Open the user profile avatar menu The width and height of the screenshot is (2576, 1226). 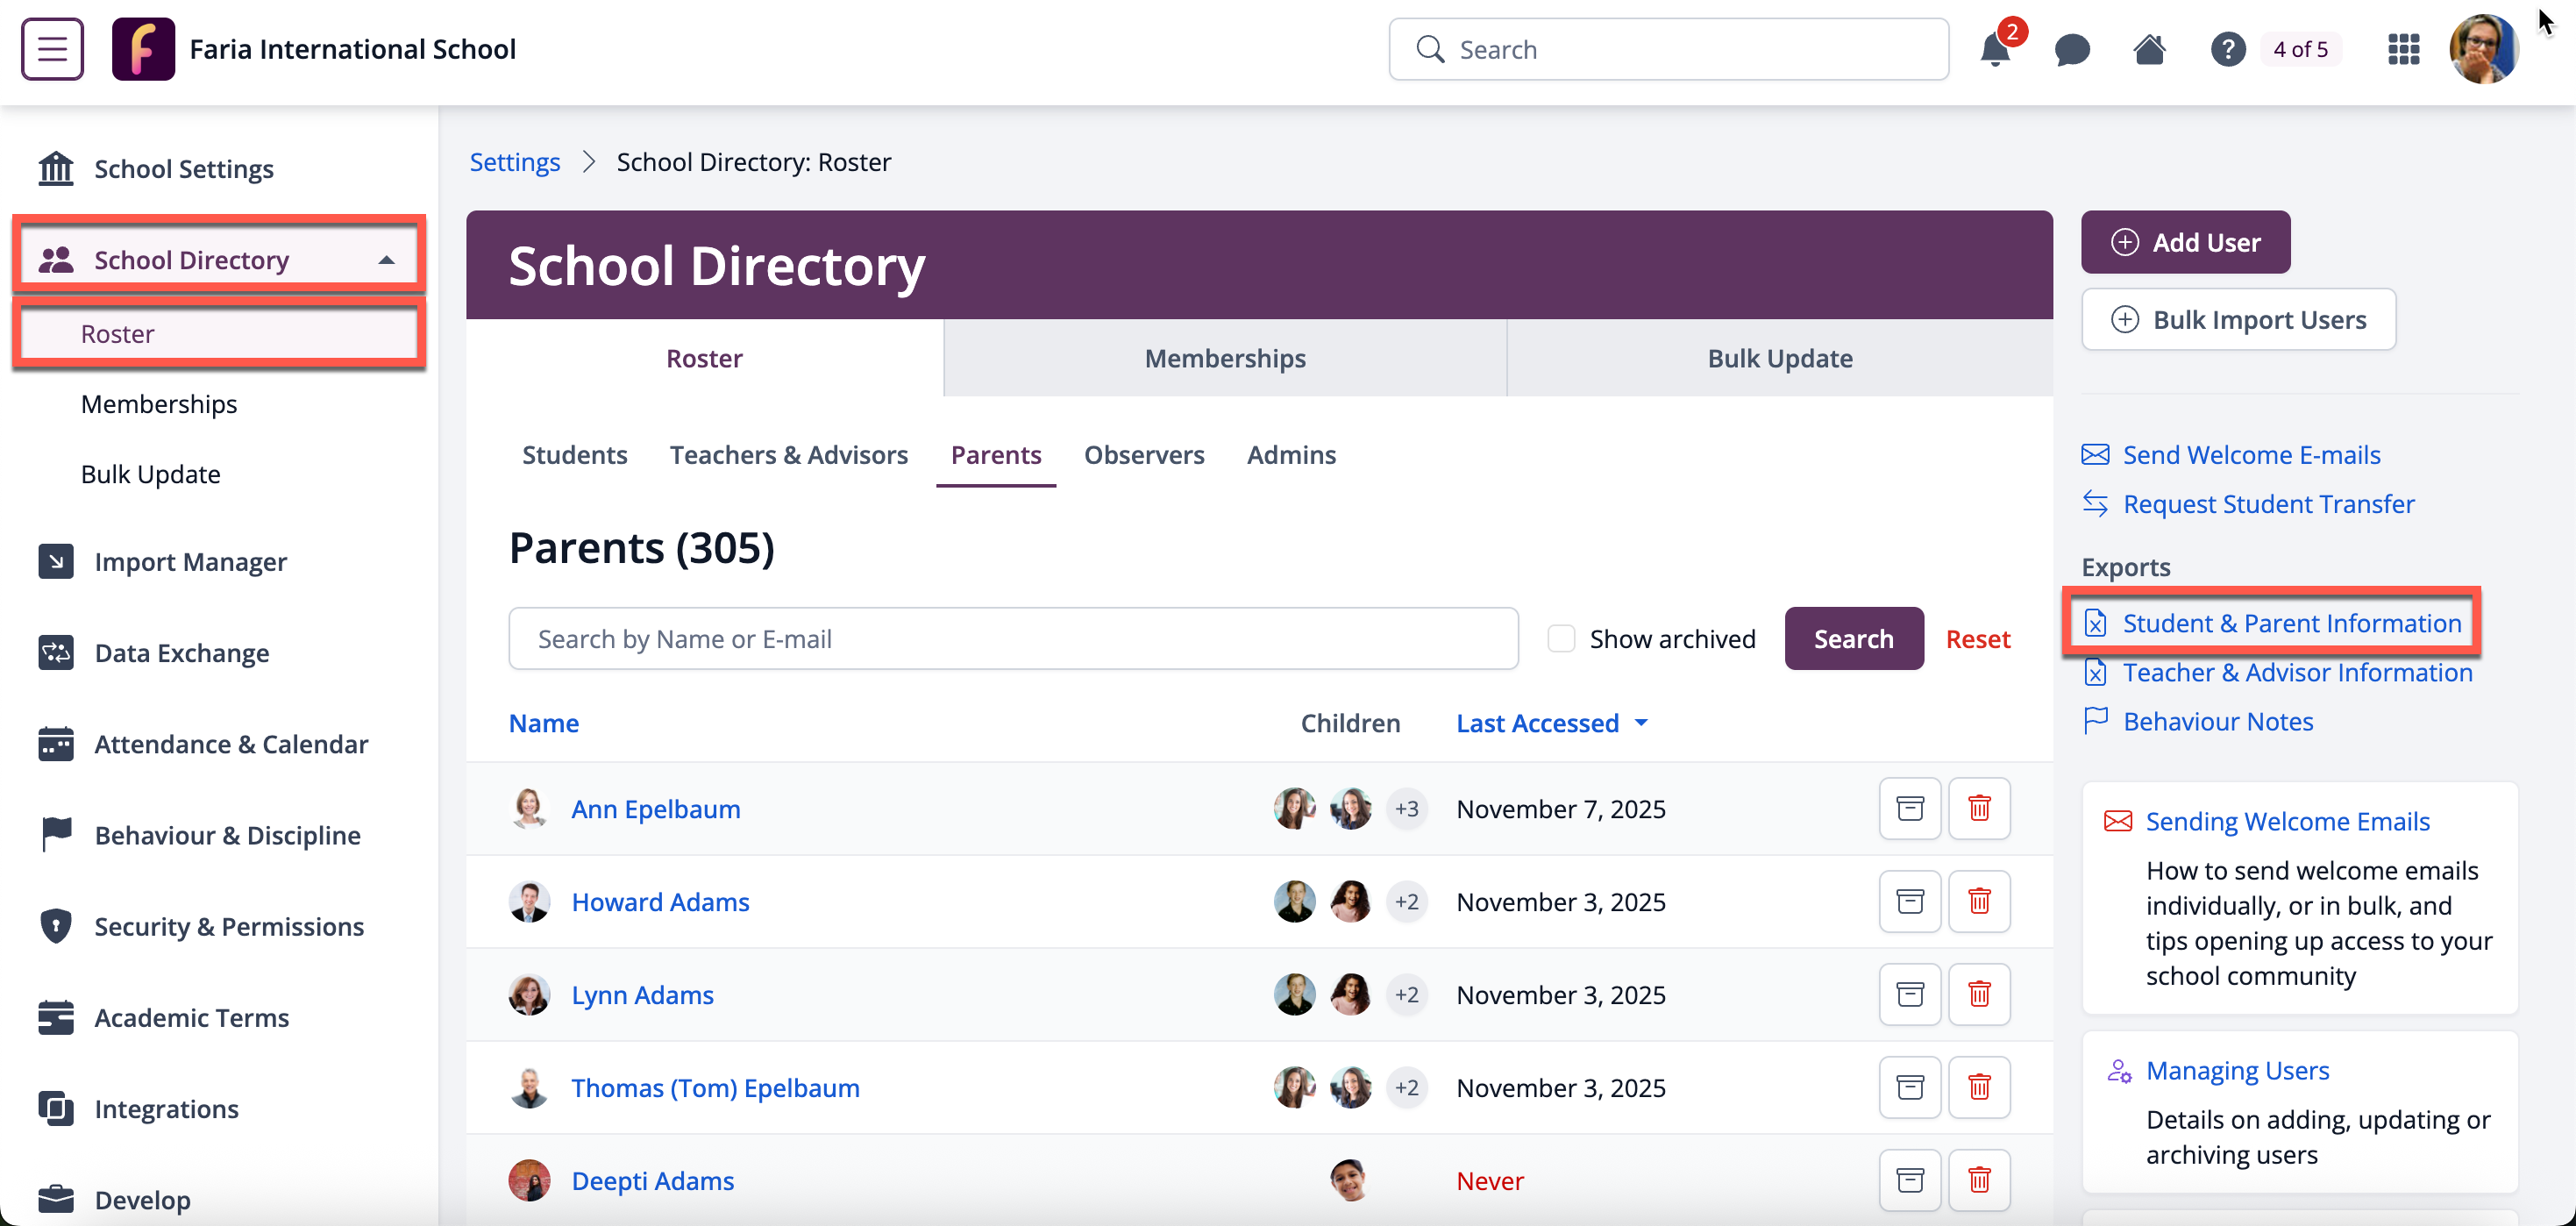tap(2483, 49)
